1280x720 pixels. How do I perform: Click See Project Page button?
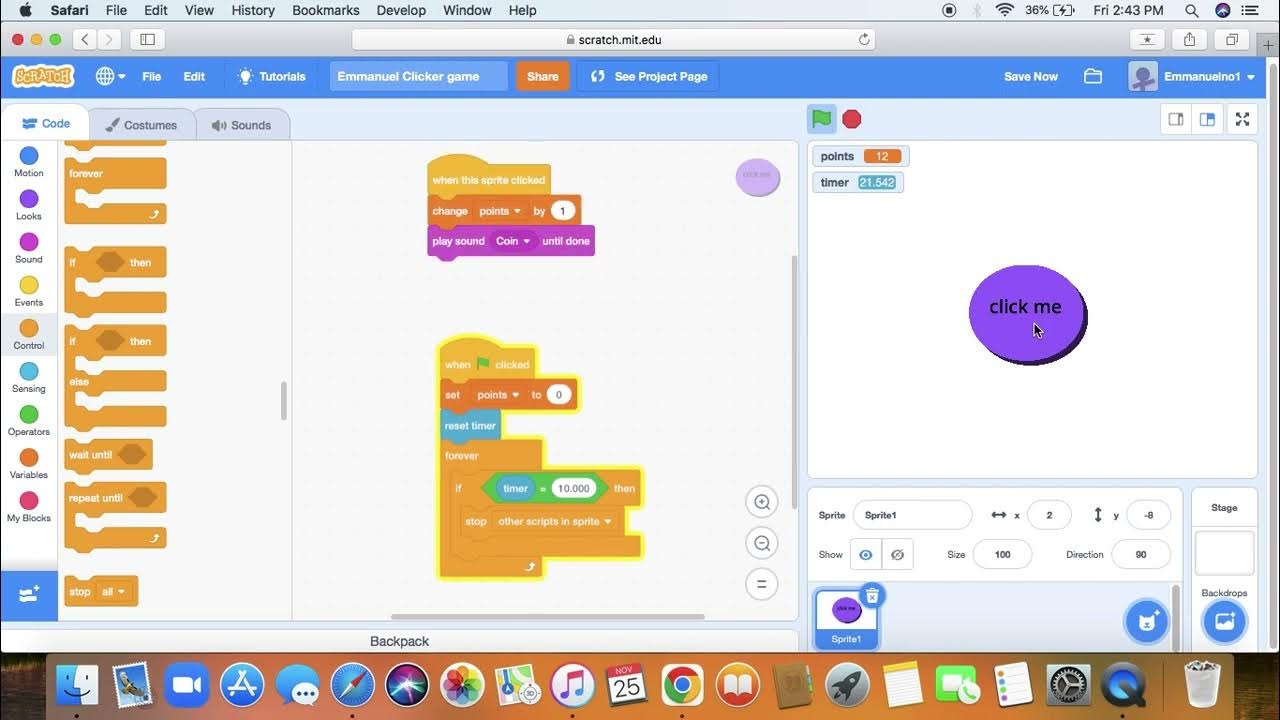[x=648, y=76]
